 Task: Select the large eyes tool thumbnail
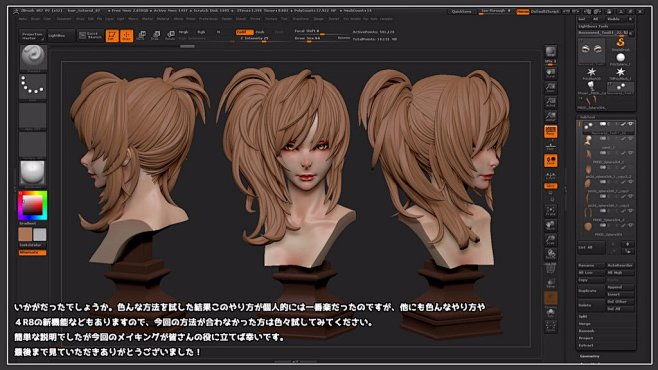(x=592, y=51)
